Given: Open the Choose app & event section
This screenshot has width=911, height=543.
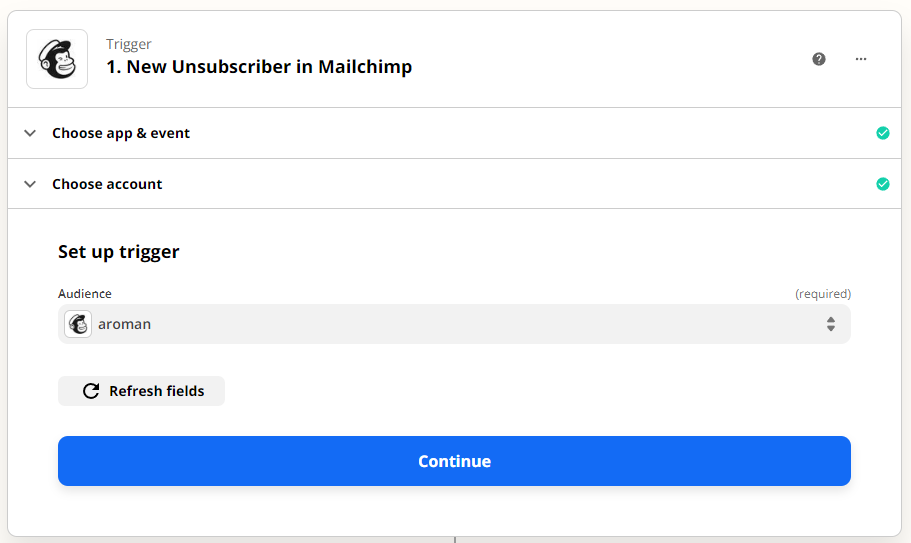Looking at the screenshot, I should pyautogui.click(x=454, y=133).
